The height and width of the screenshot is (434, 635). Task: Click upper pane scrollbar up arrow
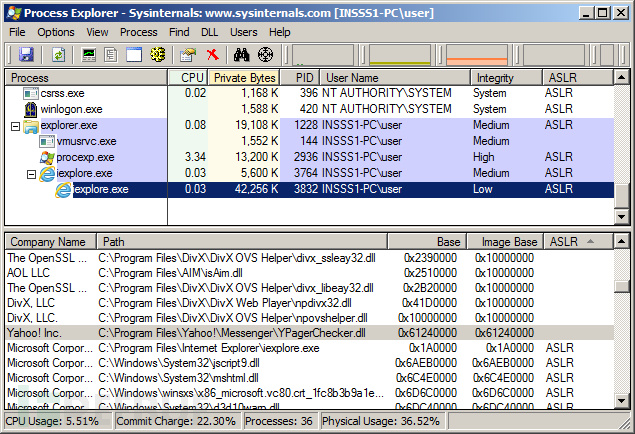622,77
